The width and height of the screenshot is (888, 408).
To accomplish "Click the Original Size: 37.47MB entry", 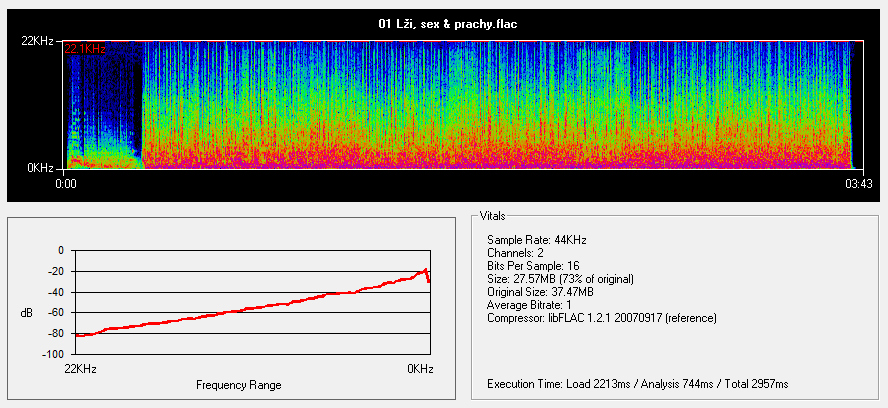I will click(540, 292).
